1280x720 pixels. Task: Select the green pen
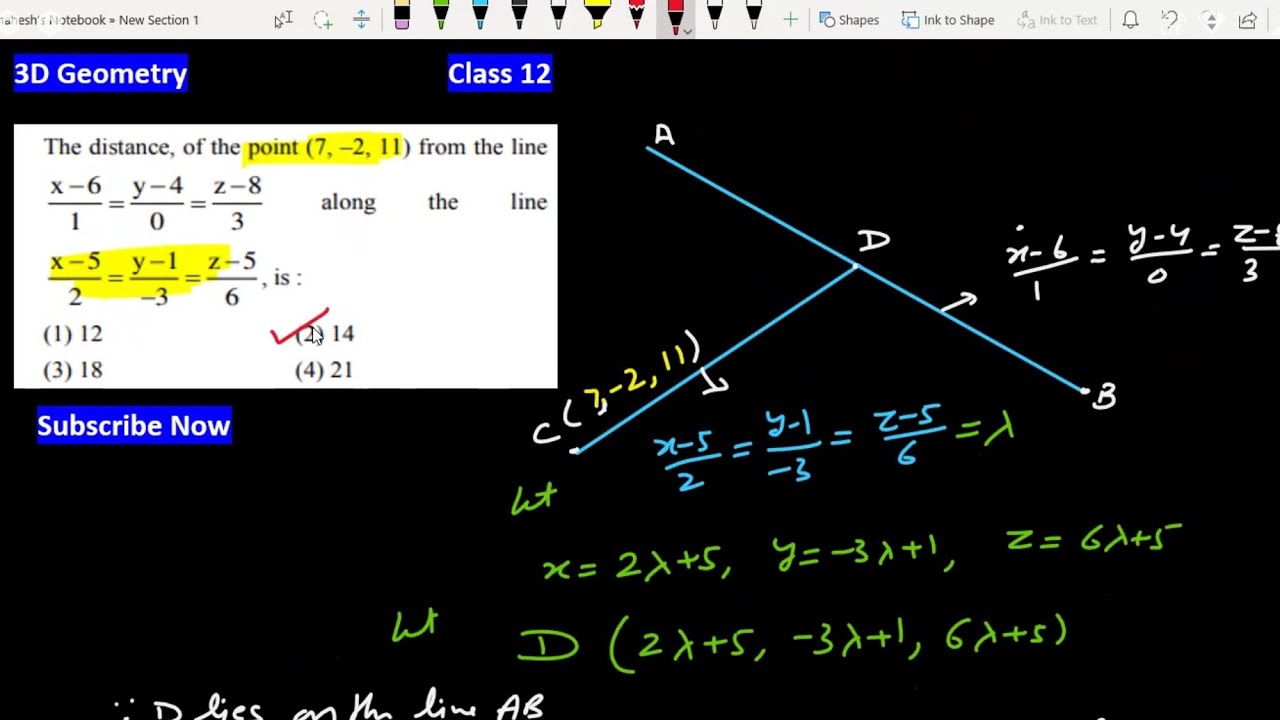pyautogui.click(x=441, y=16)
